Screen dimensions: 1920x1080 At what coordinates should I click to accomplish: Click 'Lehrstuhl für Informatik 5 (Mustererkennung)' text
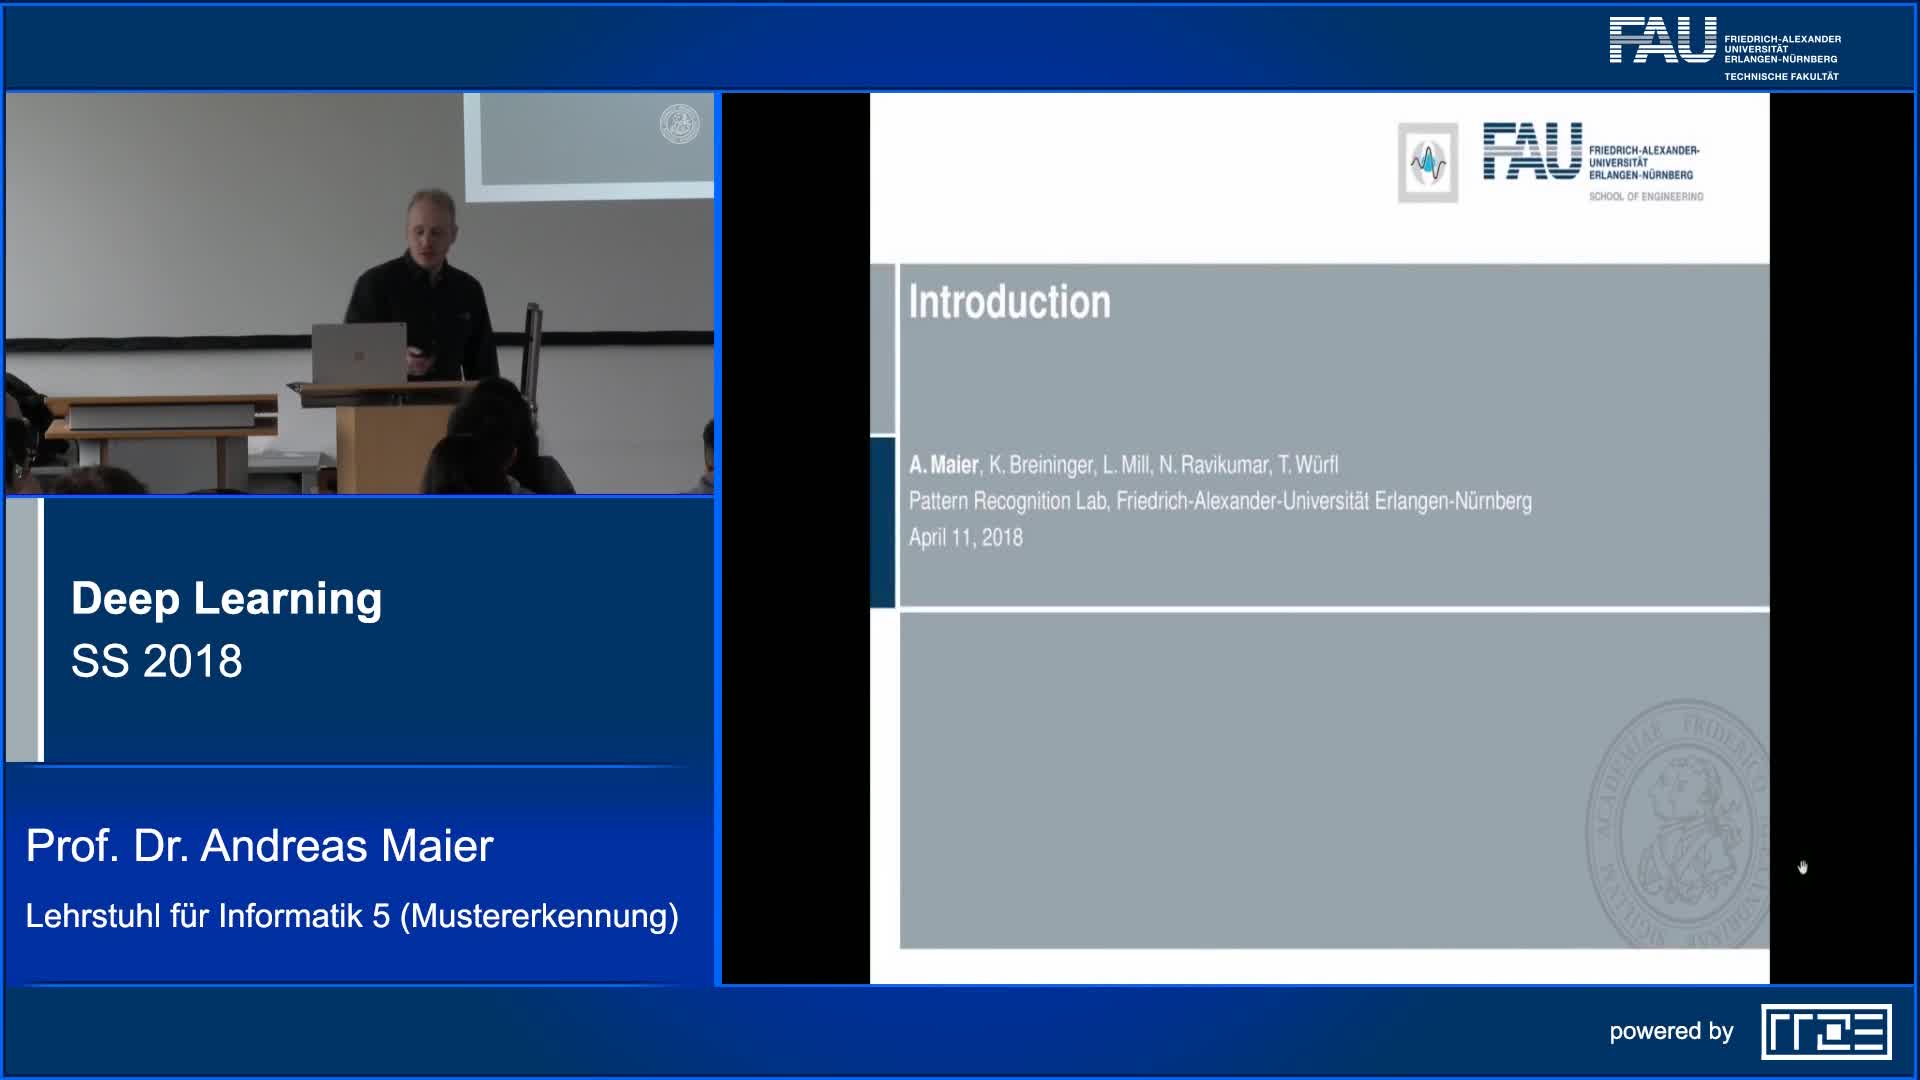[352, 916]
